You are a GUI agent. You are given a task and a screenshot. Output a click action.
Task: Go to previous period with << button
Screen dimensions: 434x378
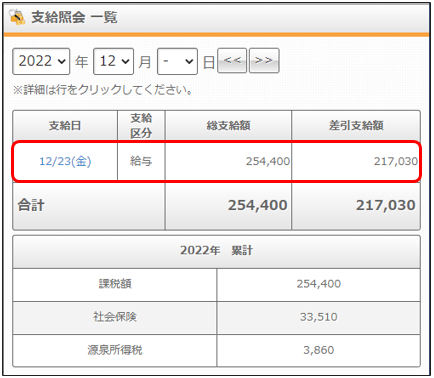point(232,60)
